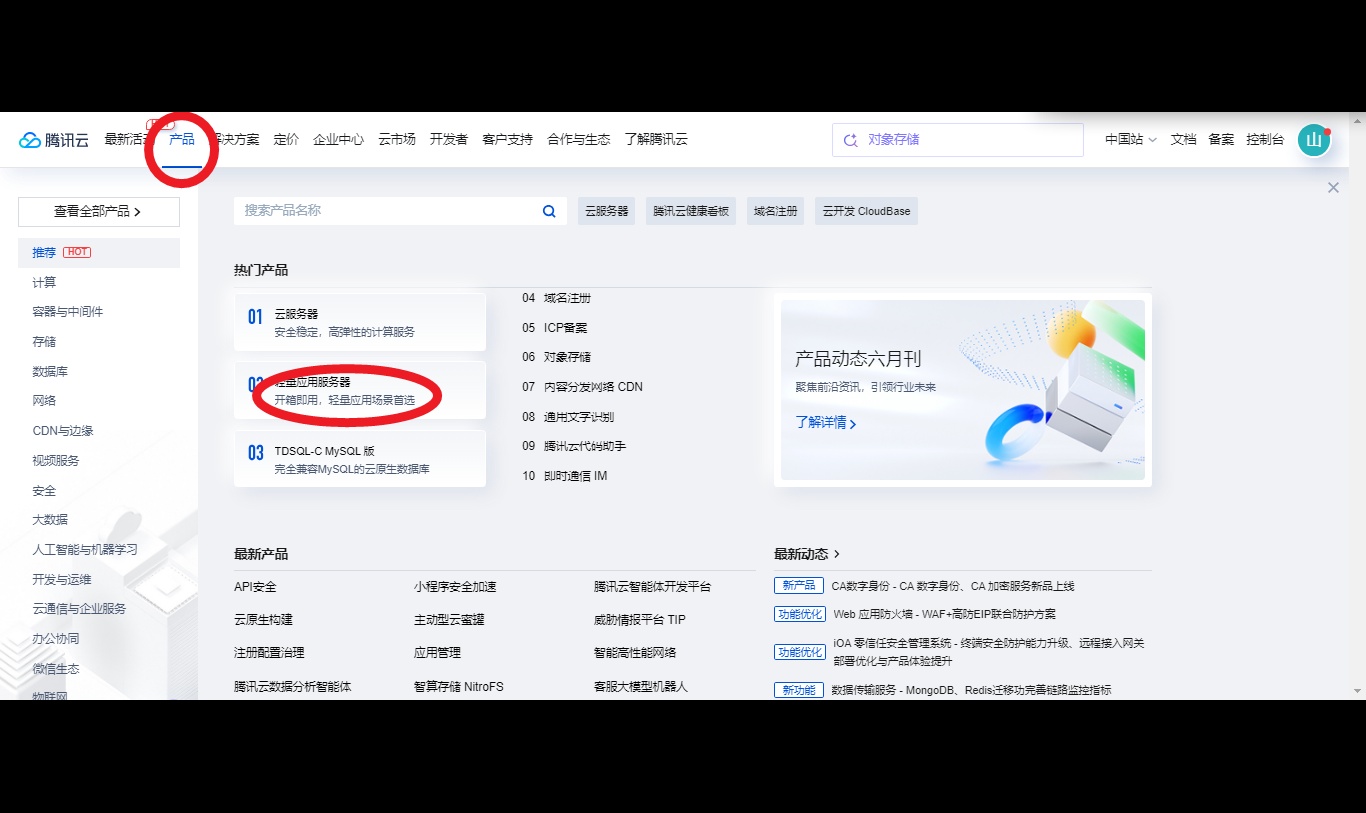Select the 存储 category
The image size is (1366, 813).
(x=44, y=342)
